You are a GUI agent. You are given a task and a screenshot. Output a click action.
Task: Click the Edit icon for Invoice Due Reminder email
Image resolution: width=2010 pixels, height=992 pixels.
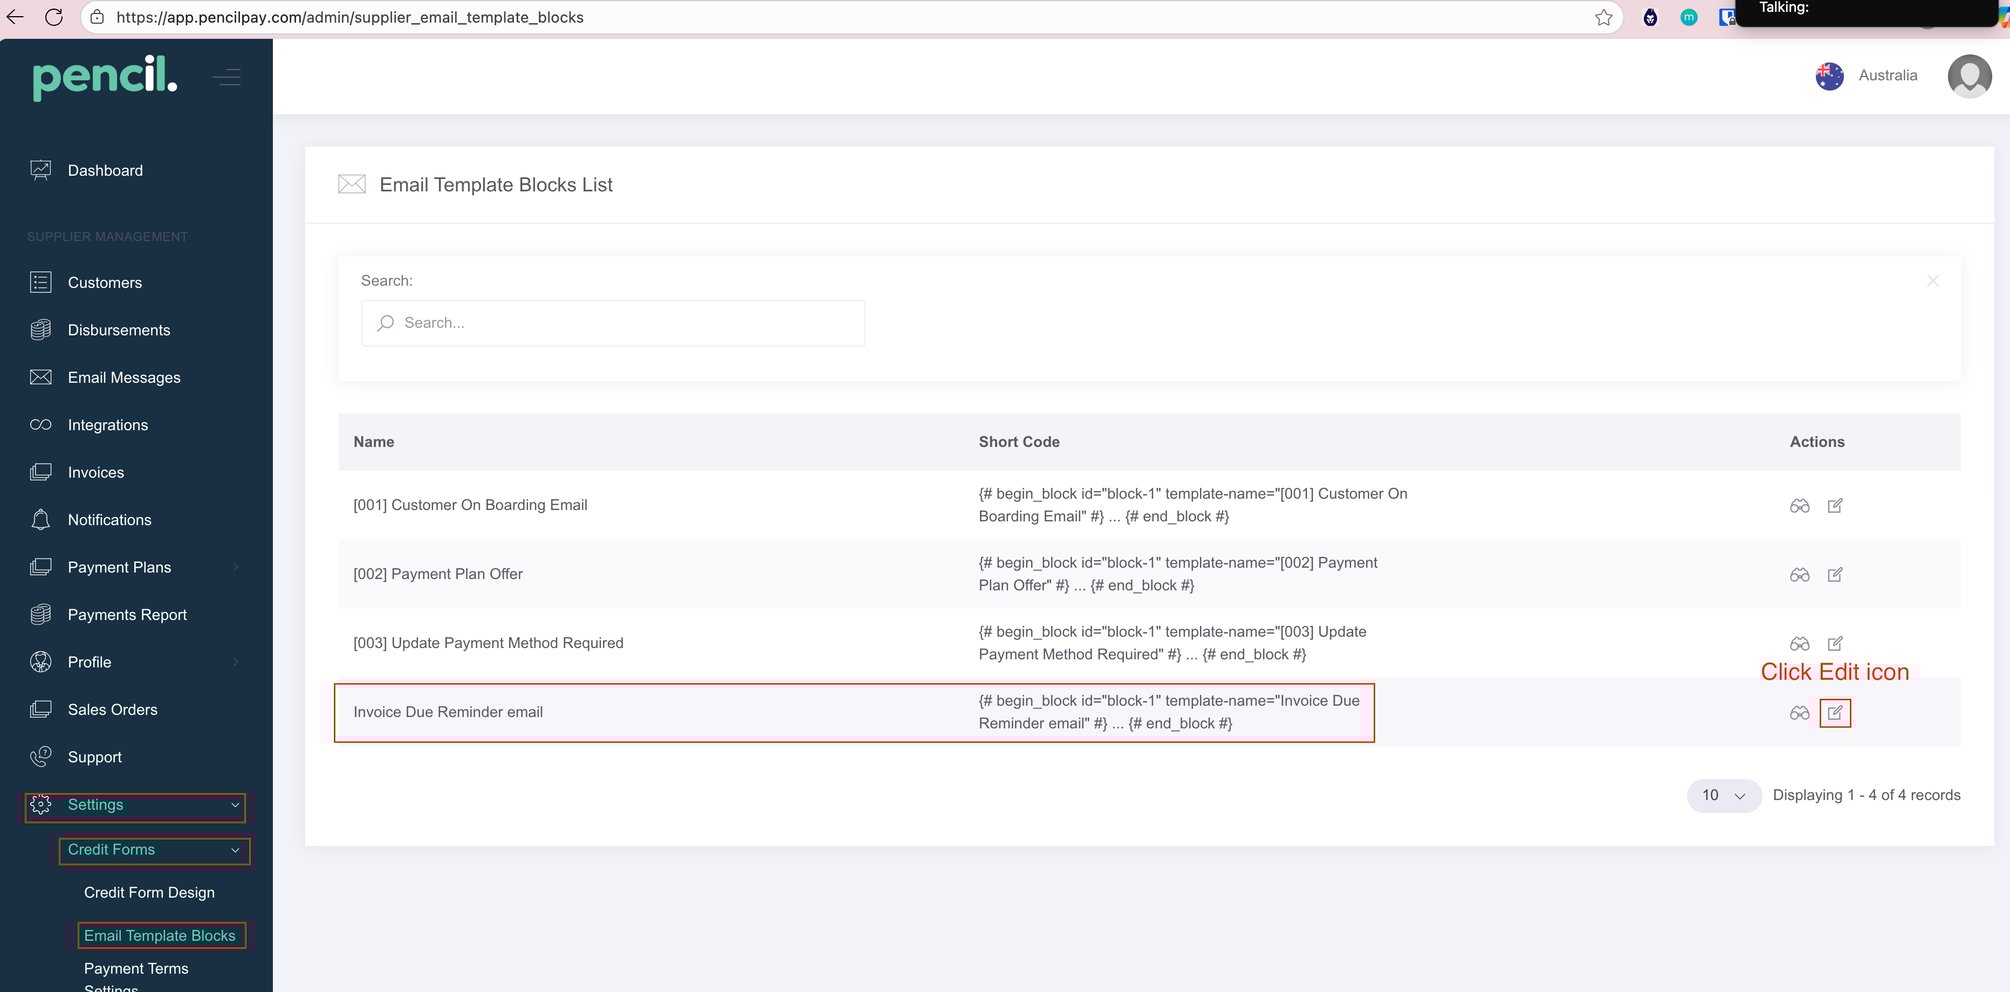click(x=1835, y=713)
